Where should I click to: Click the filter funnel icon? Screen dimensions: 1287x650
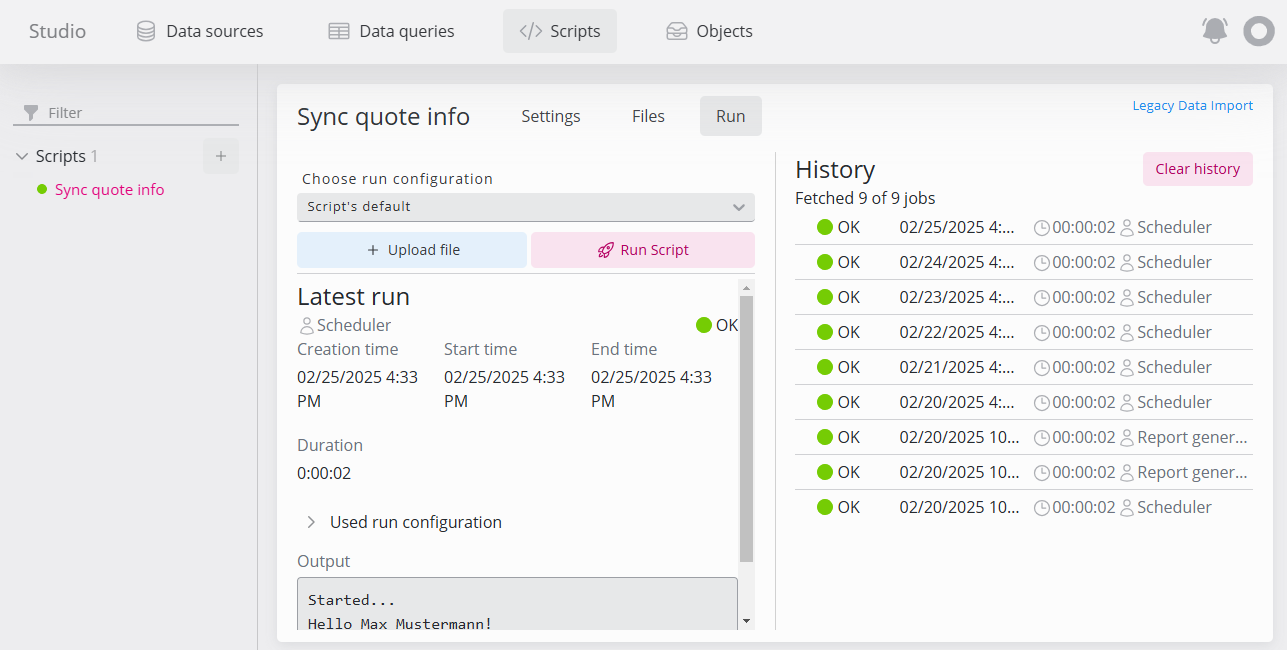pyautogui.click(x=31, y=113)
